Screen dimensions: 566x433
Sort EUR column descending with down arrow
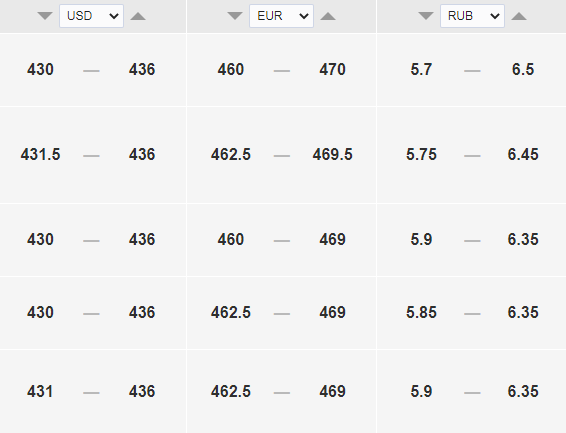point(235,16)
